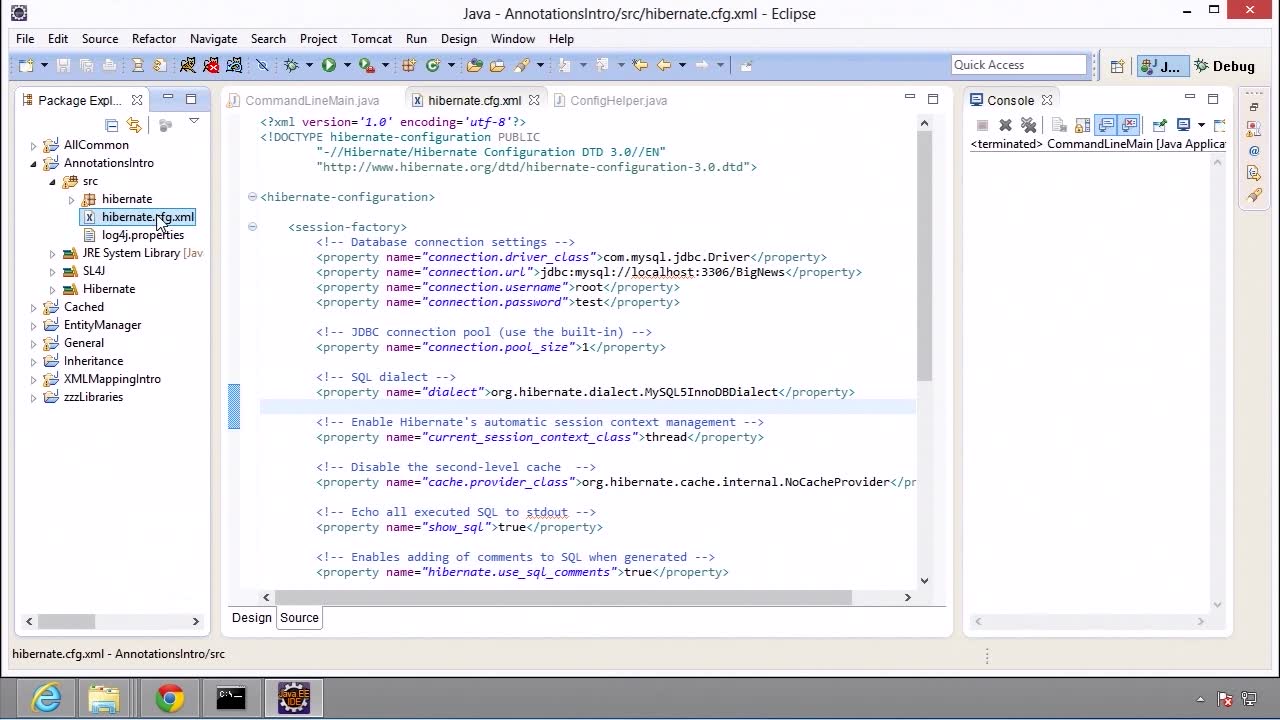Click the Open Task folder icon
This screenshot has width=1280, height=720.
pyautogui.click(x=498, y=65)
